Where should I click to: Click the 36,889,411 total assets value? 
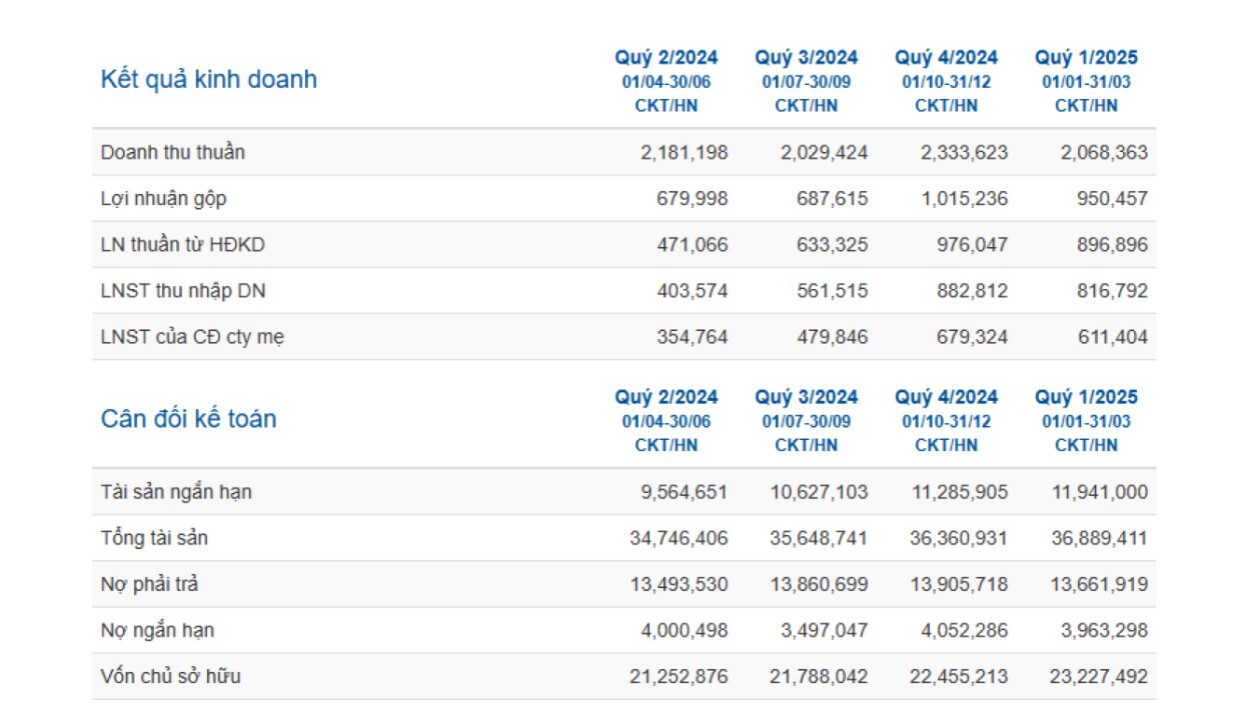(x=1098, y=538)
